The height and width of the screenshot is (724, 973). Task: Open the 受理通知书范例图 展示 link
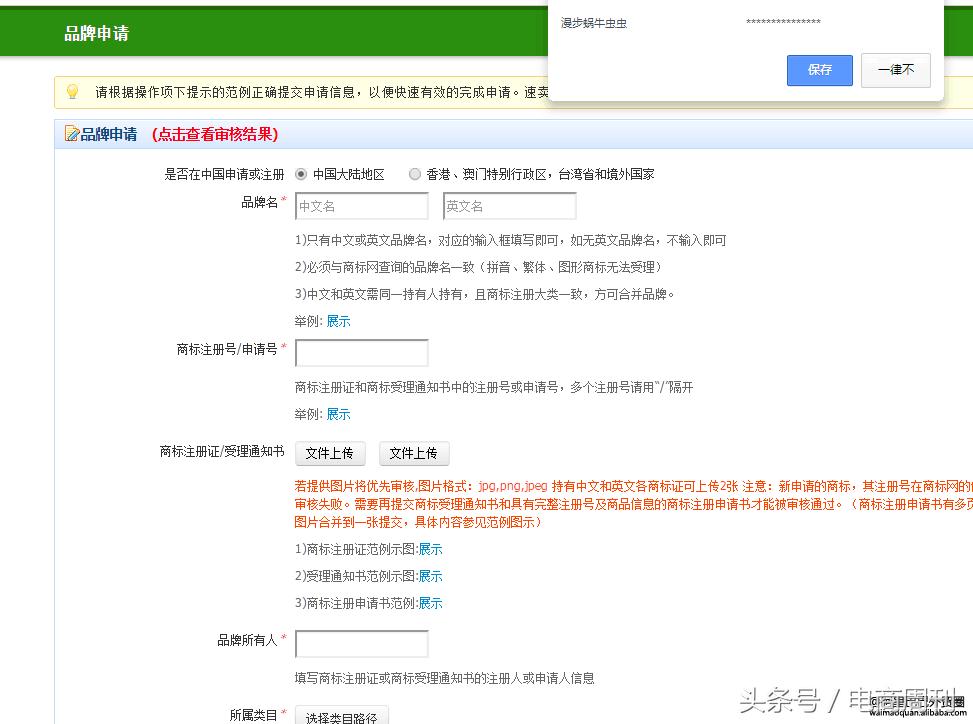coord(430,575)
